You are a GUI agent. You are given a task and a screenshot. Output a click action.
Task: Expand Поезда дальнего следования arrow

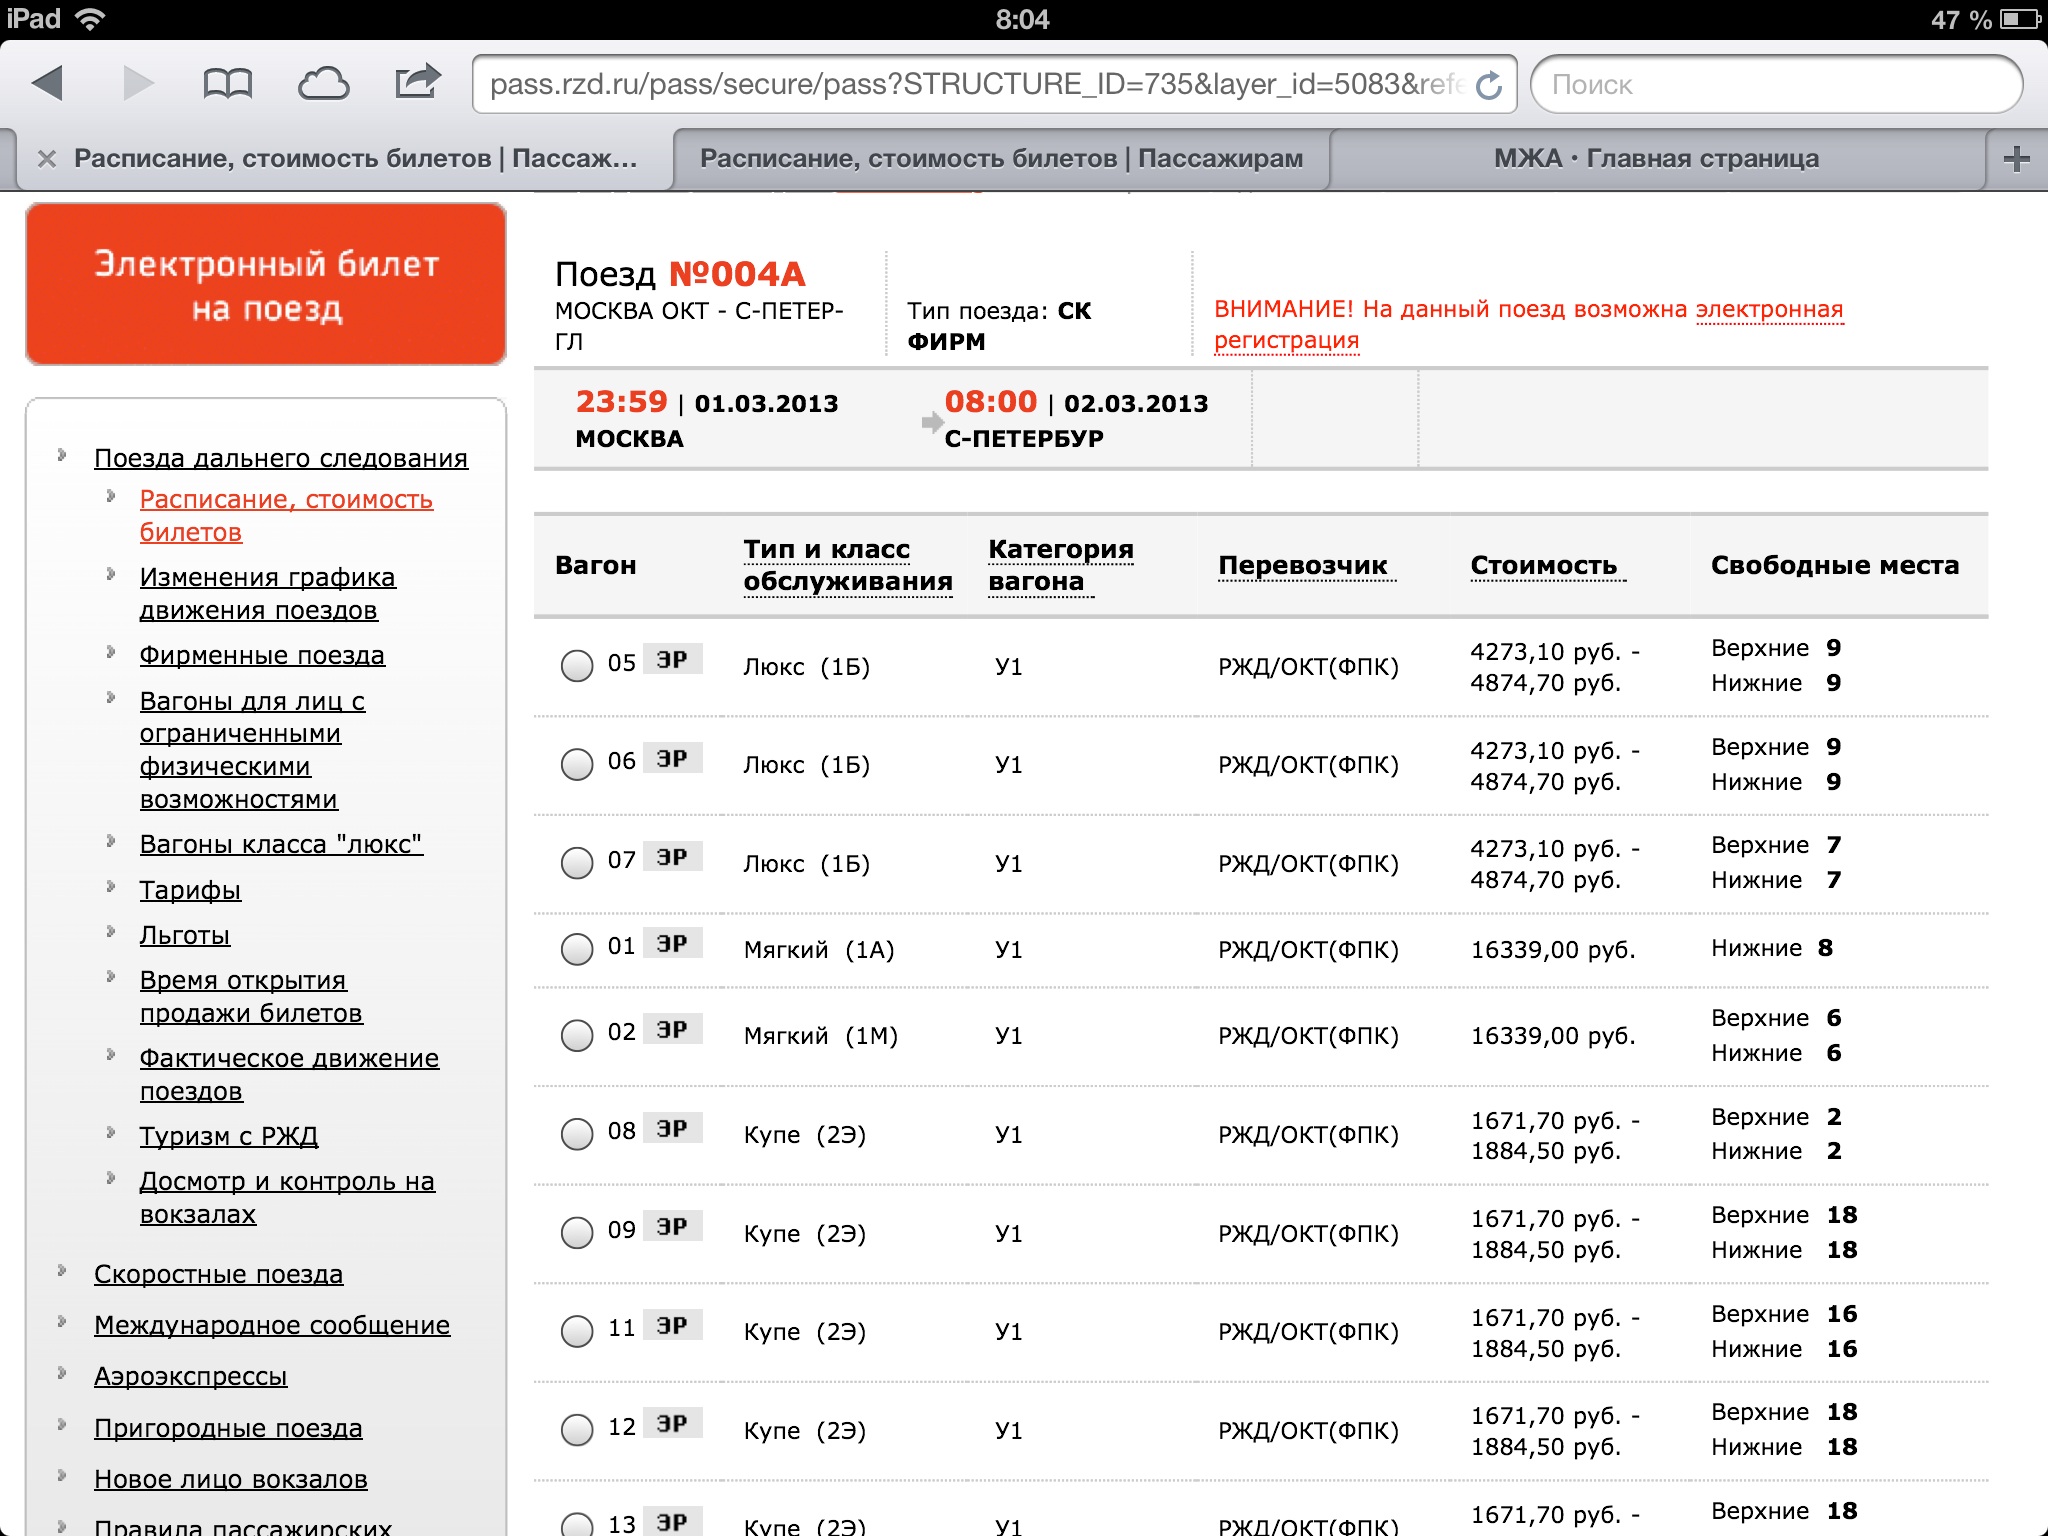click(62, 456)
